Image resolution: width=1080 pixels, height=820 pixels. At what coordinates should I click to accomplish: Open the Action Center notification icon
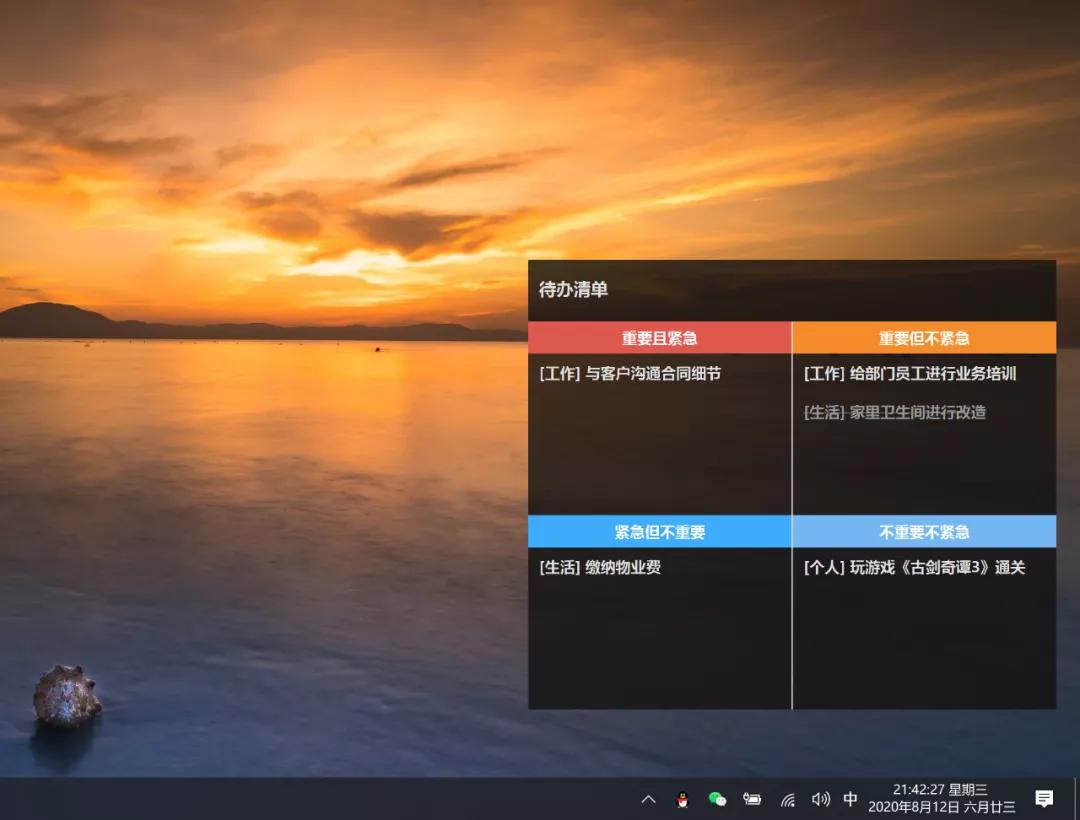(1044, 799)
